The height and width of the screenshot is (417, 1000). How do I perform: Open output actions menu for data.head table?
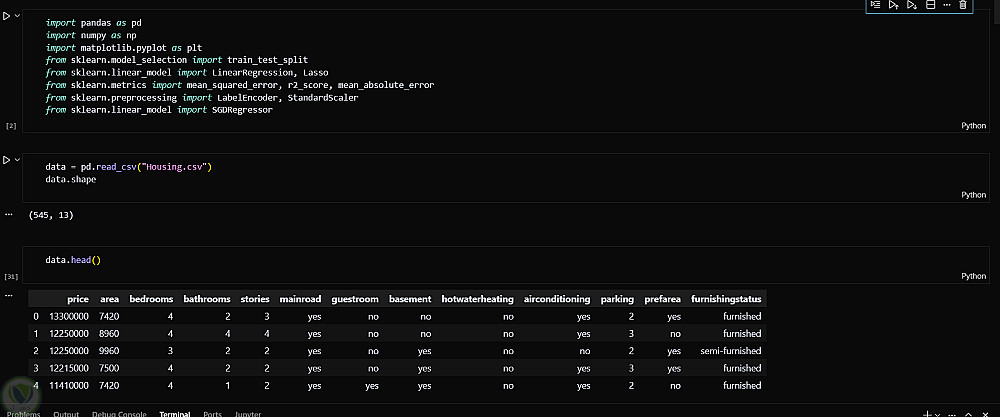[x=9, y=296]
